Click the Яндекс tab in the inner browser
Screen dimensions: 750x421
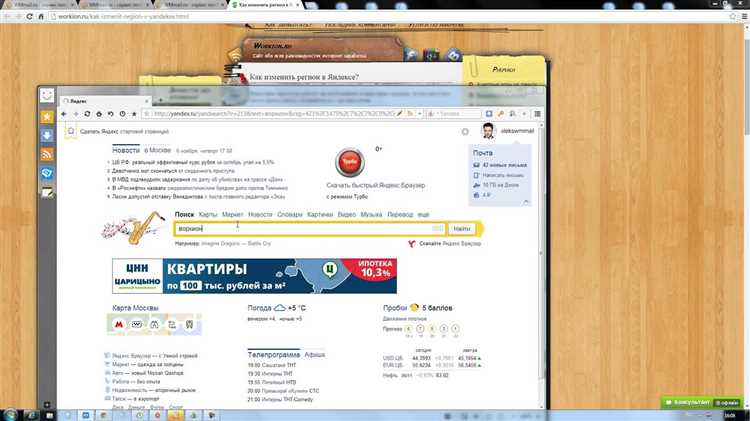[x=106, y=101]
